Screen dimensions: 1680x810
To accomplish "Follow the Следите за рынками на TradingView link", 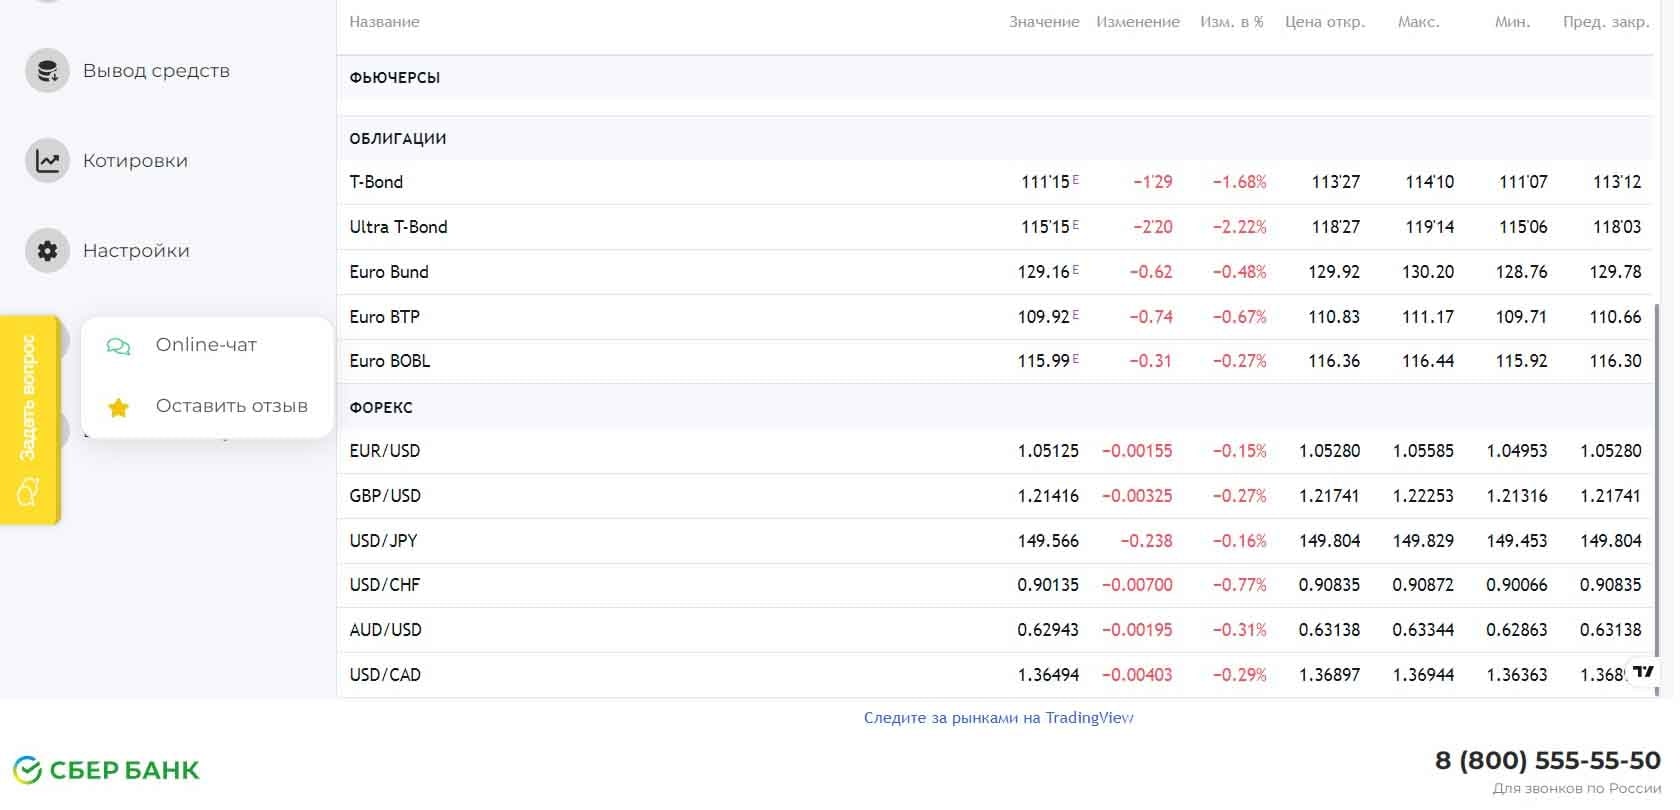I will click(998, 718).
